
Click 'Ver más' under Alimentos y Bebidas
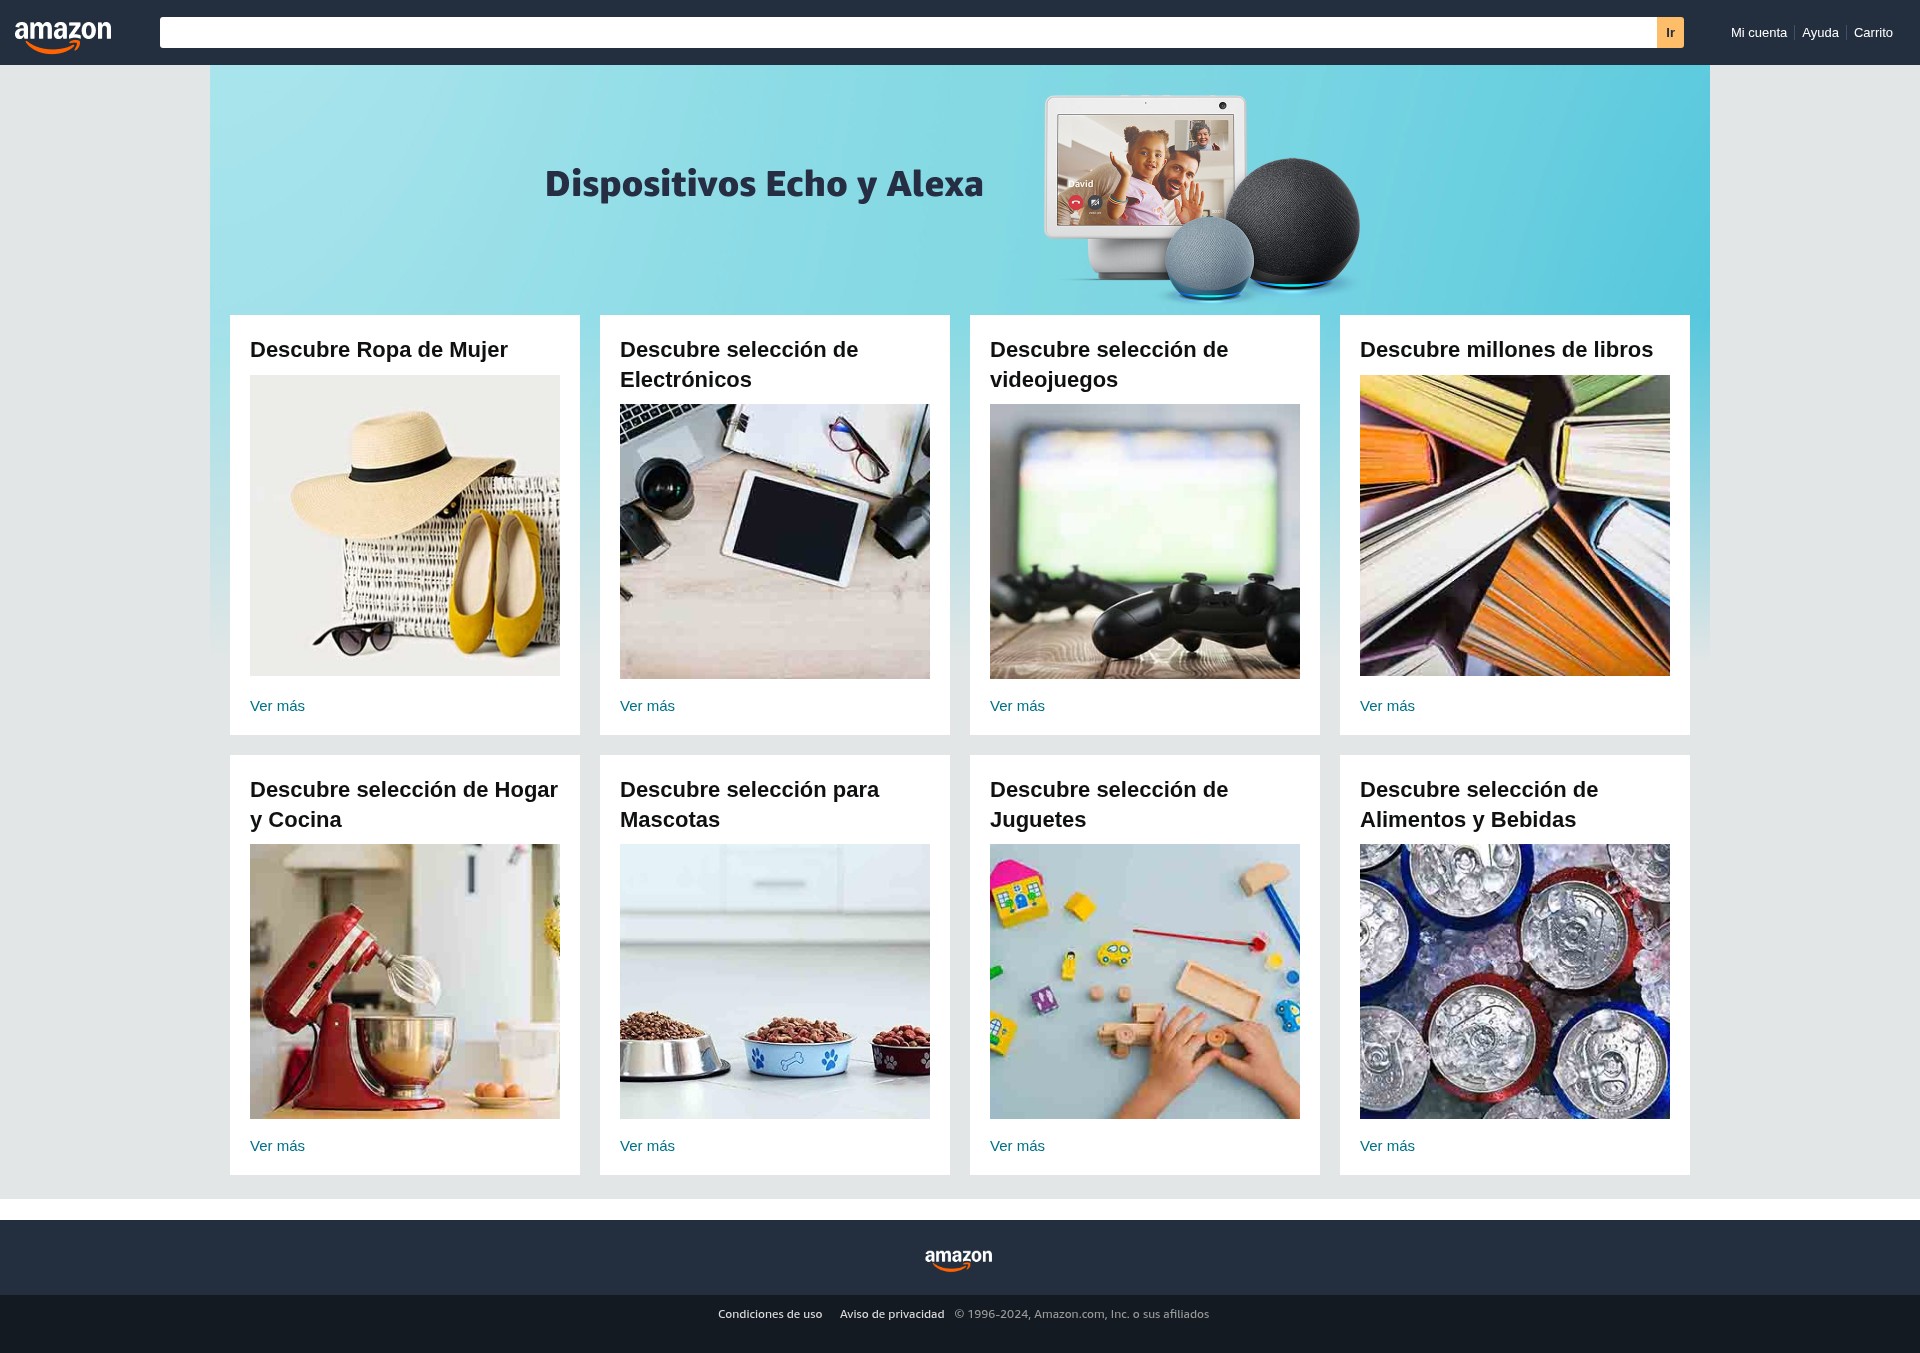[1387, 1146]
